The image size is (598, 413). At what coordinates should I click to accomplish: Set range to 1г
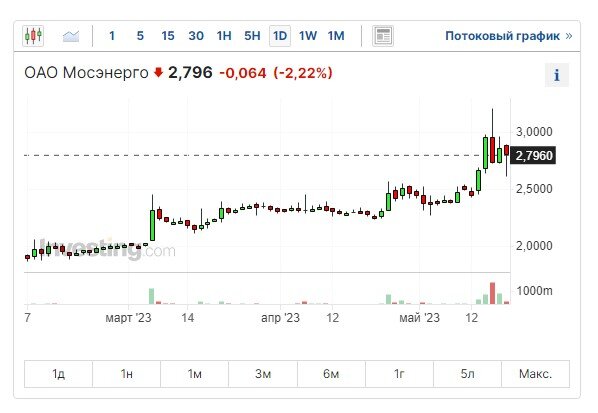click(399, 374)
